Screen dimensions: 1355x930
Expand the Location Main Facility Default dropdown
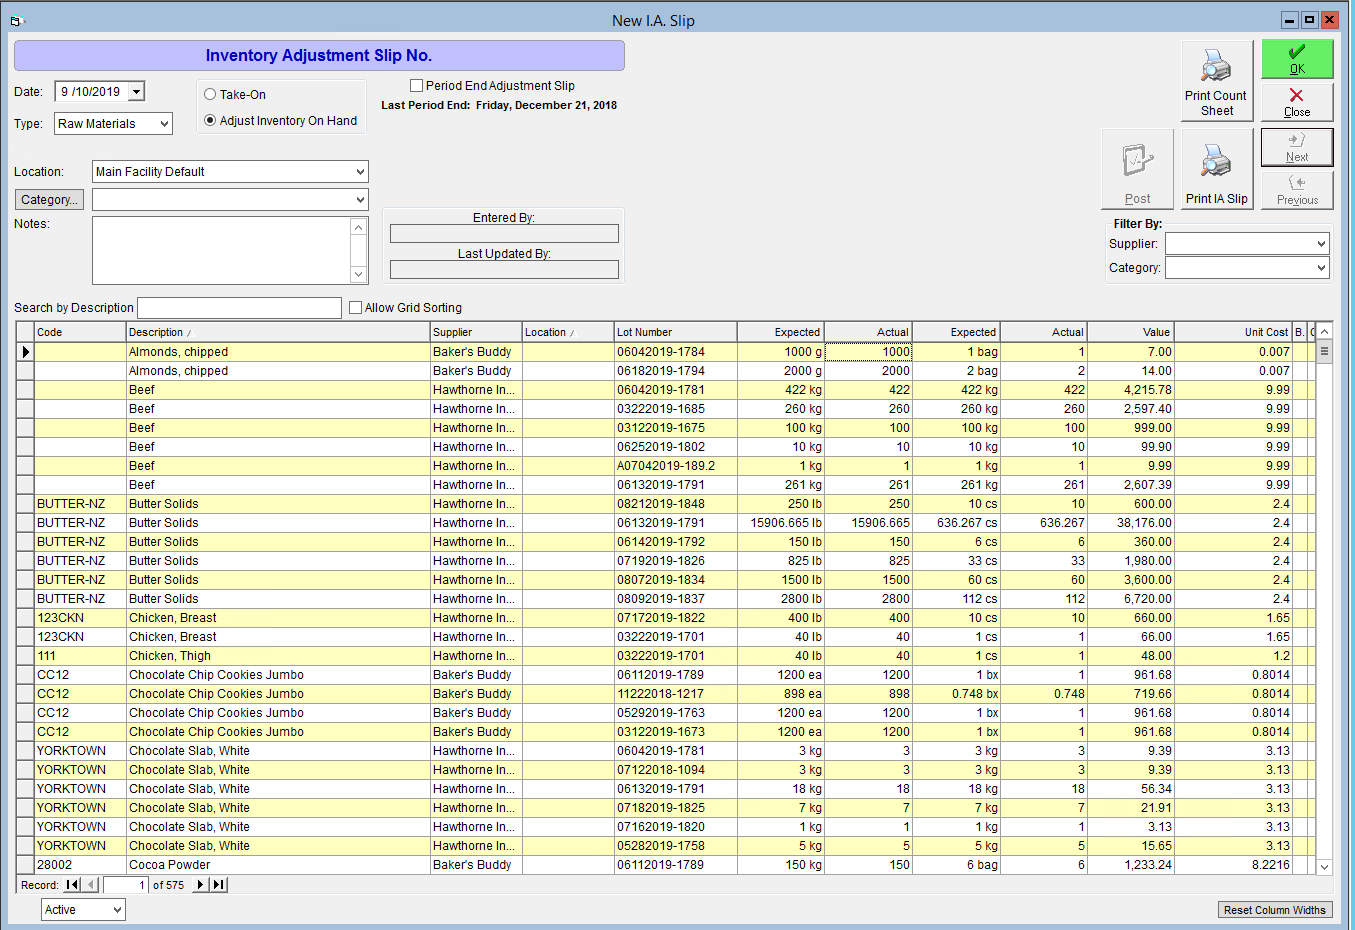coord(360,172)
